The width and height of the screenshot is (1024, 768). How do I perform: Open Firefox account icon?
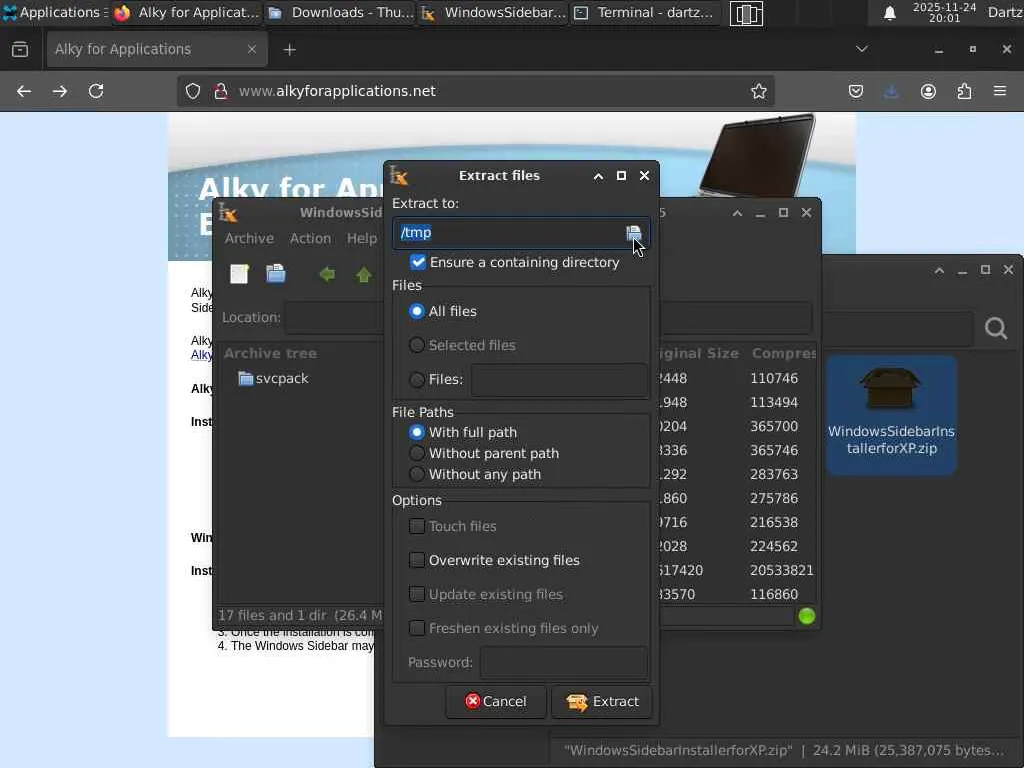click(x=928, y=91)
